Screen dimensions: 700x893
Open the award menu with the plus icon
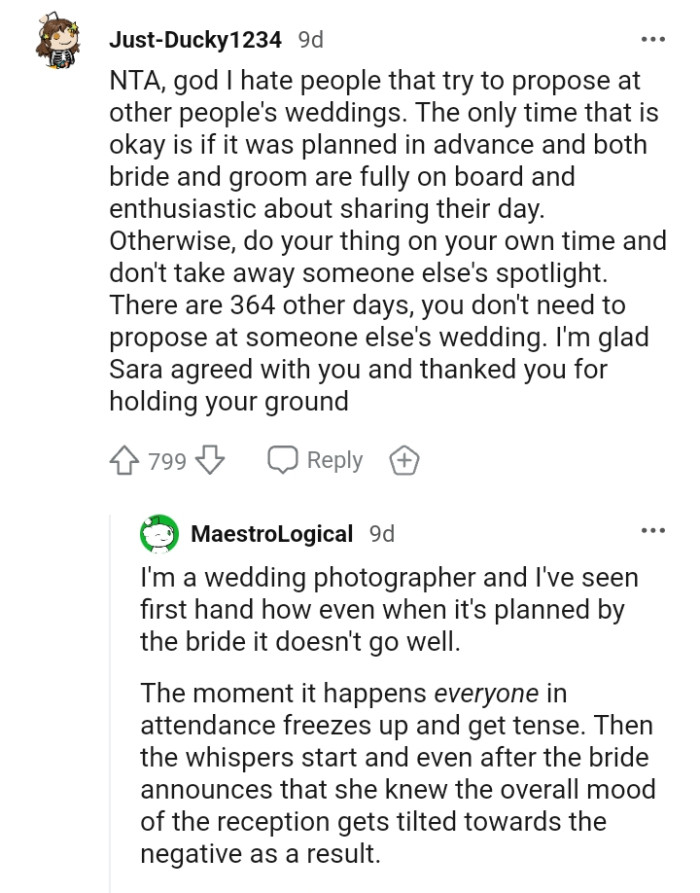[404, 460]
